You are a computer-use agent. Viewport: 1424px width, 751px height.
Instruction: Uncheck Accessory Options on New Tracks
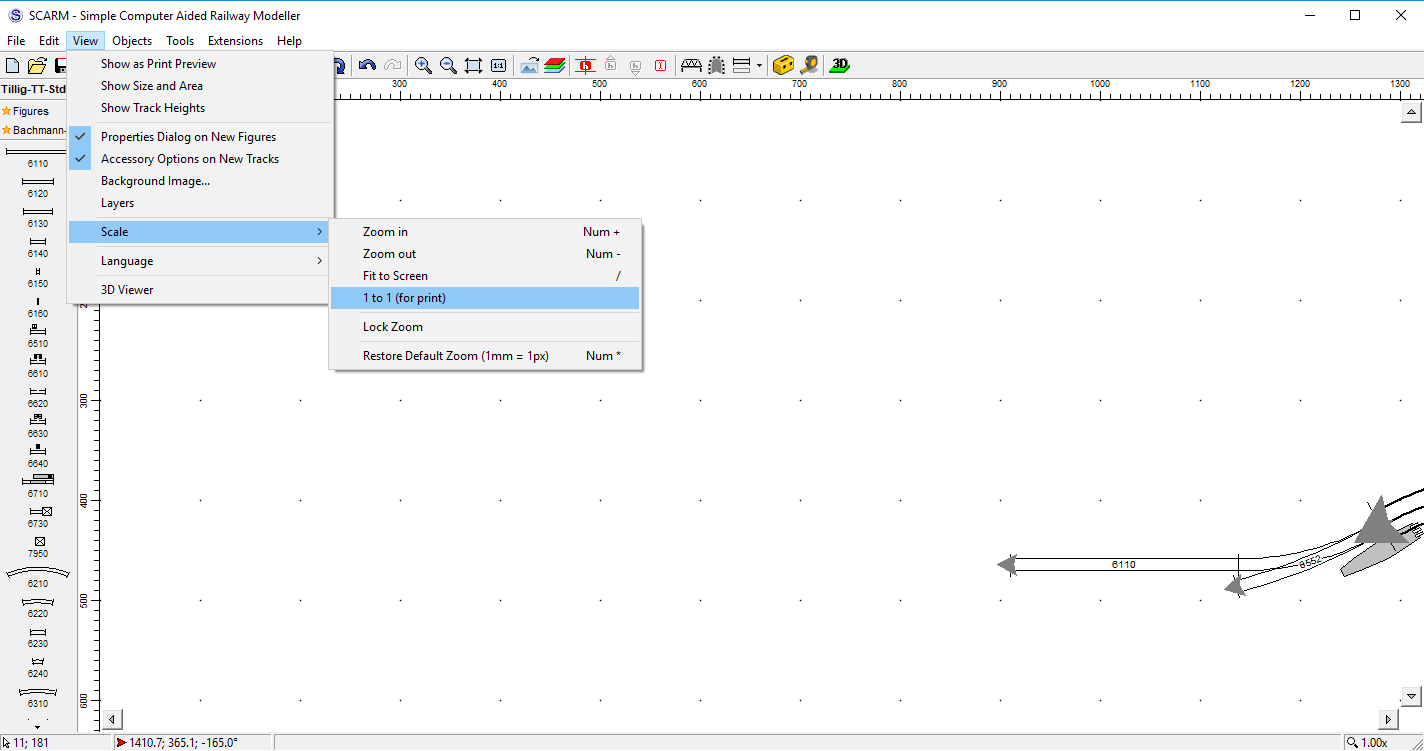pos(200,159)
